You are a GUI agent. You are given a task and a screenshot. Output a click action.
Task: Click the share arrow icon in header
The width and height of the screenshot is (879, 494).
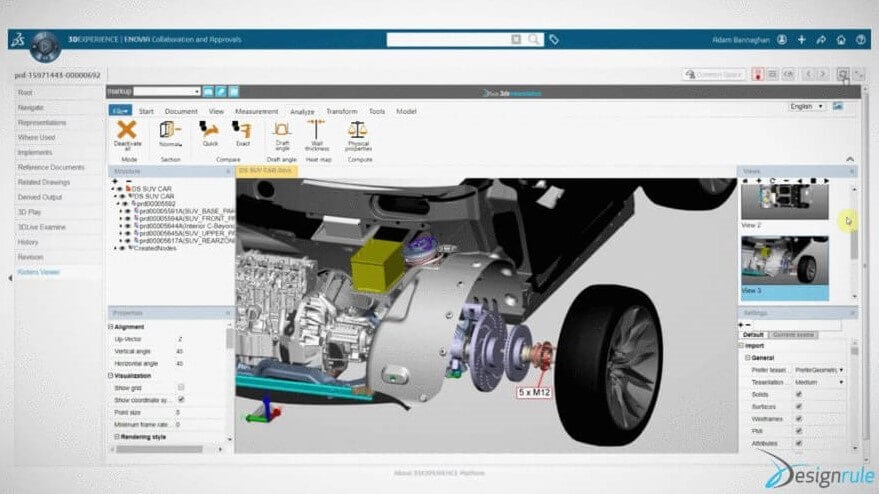tap(821, 39)
